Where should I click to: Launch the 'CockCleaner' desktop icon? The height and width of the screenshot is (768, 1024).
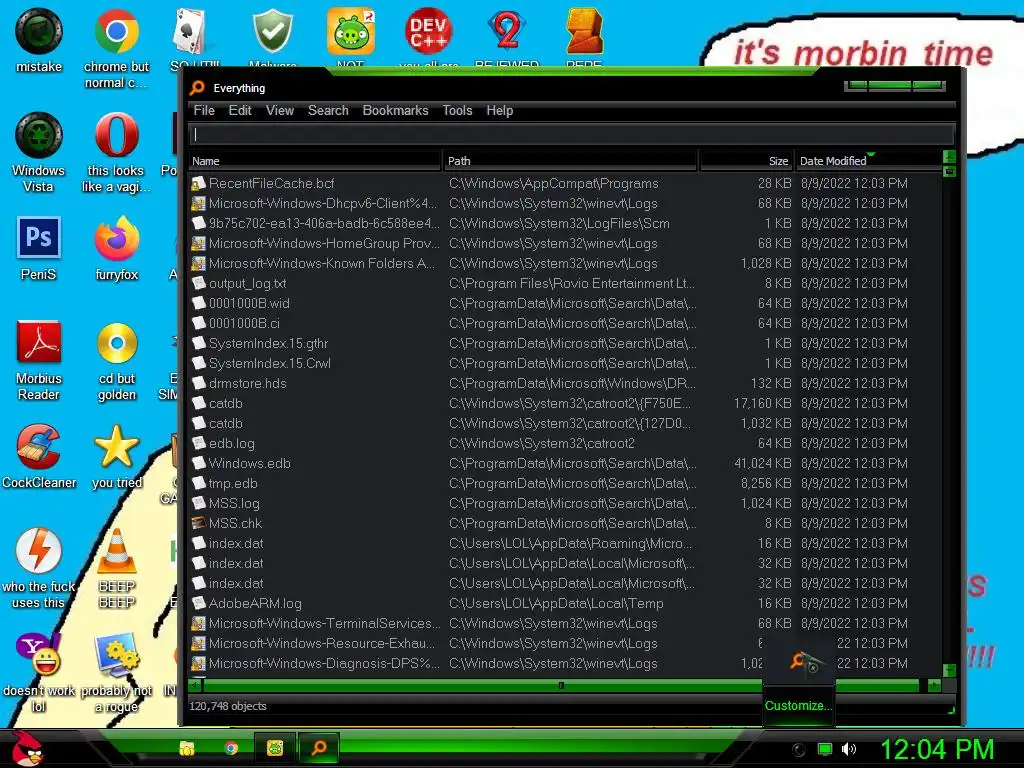[39, 456]
